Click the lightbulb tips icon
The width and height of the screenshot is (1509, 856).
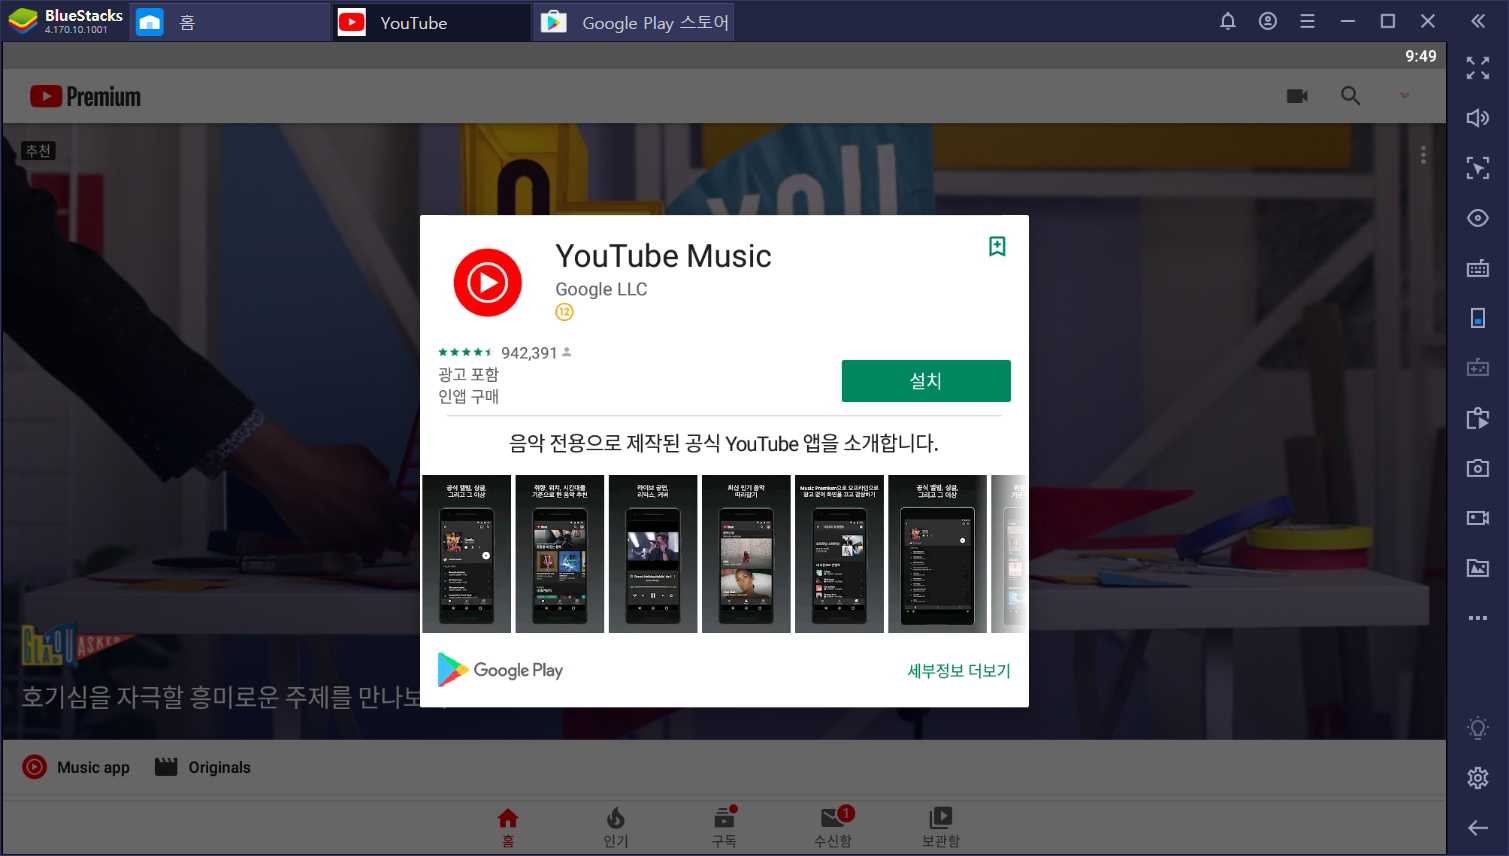pyautogui.click(x=1478, y=728)
